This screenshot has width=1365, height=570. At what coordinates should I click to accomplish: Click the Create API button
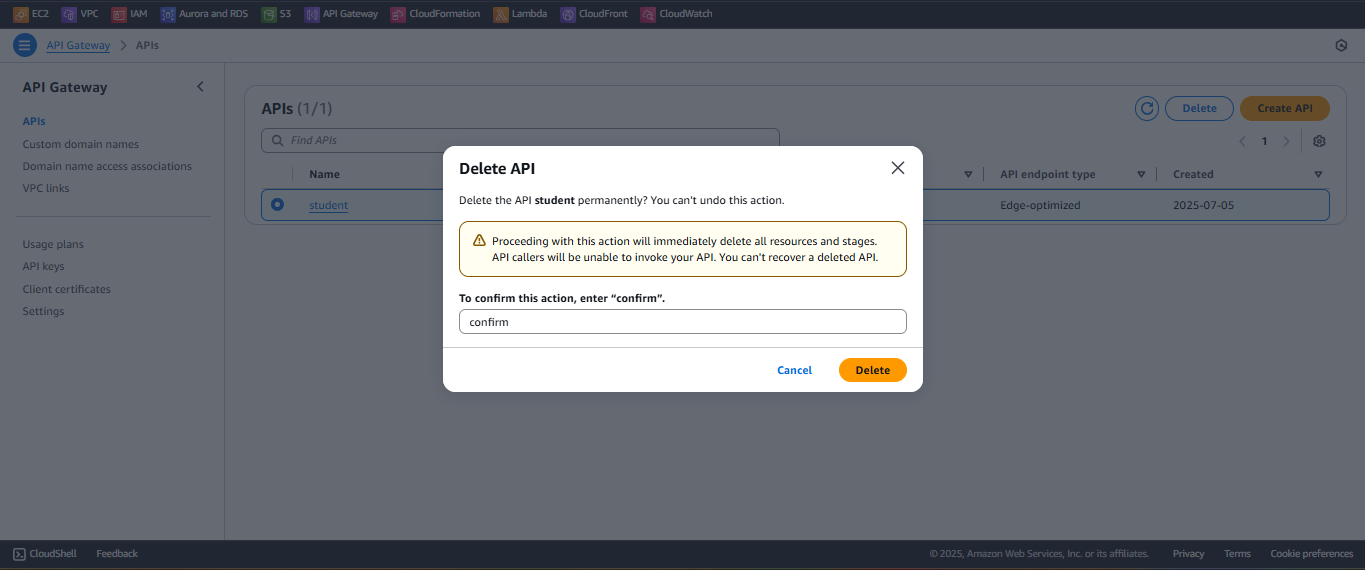point(1285,108)
